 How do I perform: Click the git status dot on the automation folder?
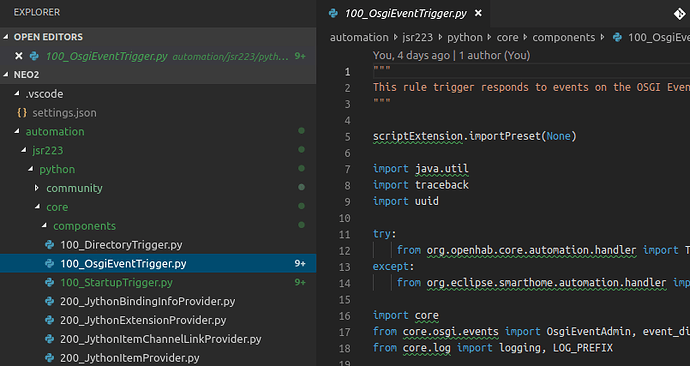coord(301,131)
